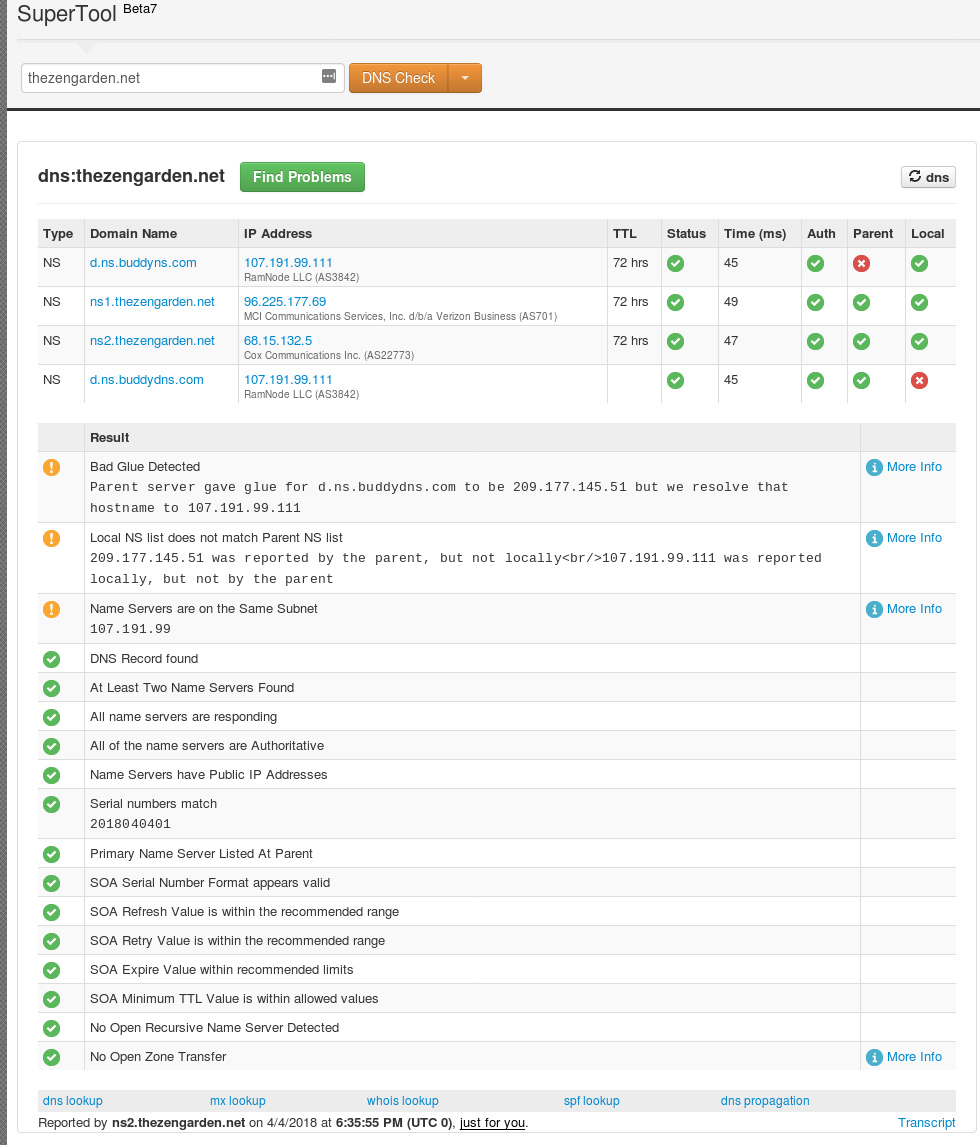This screenshot has height=1145, width=980.
Task: Click the green check beside No Open Recursive Name Server
Action: [x=51, y=1029]
